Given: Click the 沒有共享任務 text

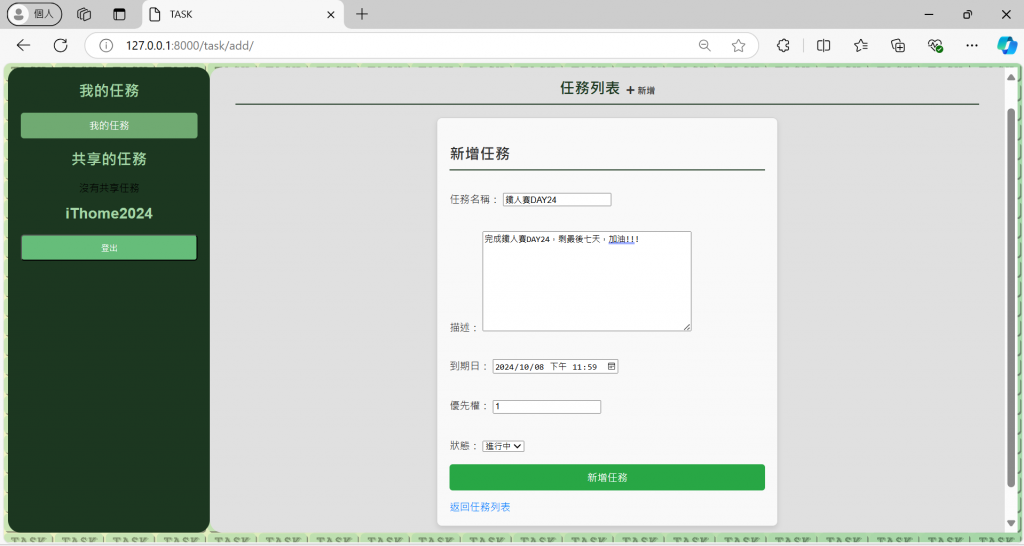Looking at the screenshot, I should [109, 188].
